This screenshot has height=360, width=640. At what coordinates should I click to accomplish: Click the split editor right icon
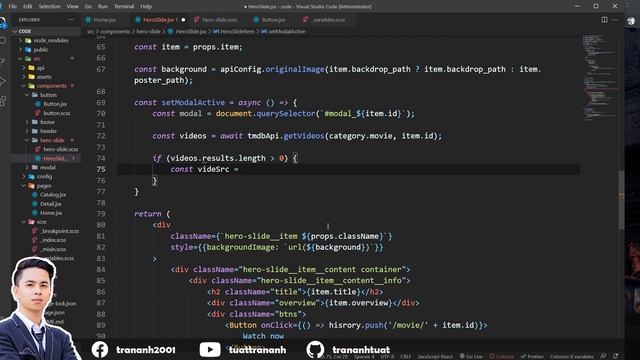click(x=604, y=20)
